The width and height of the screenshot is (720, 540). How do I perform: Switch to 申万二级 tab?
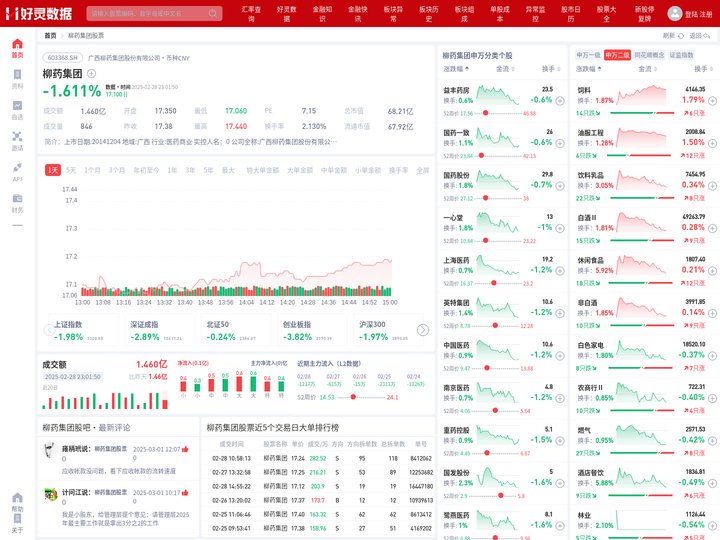[x=617, y=55]
